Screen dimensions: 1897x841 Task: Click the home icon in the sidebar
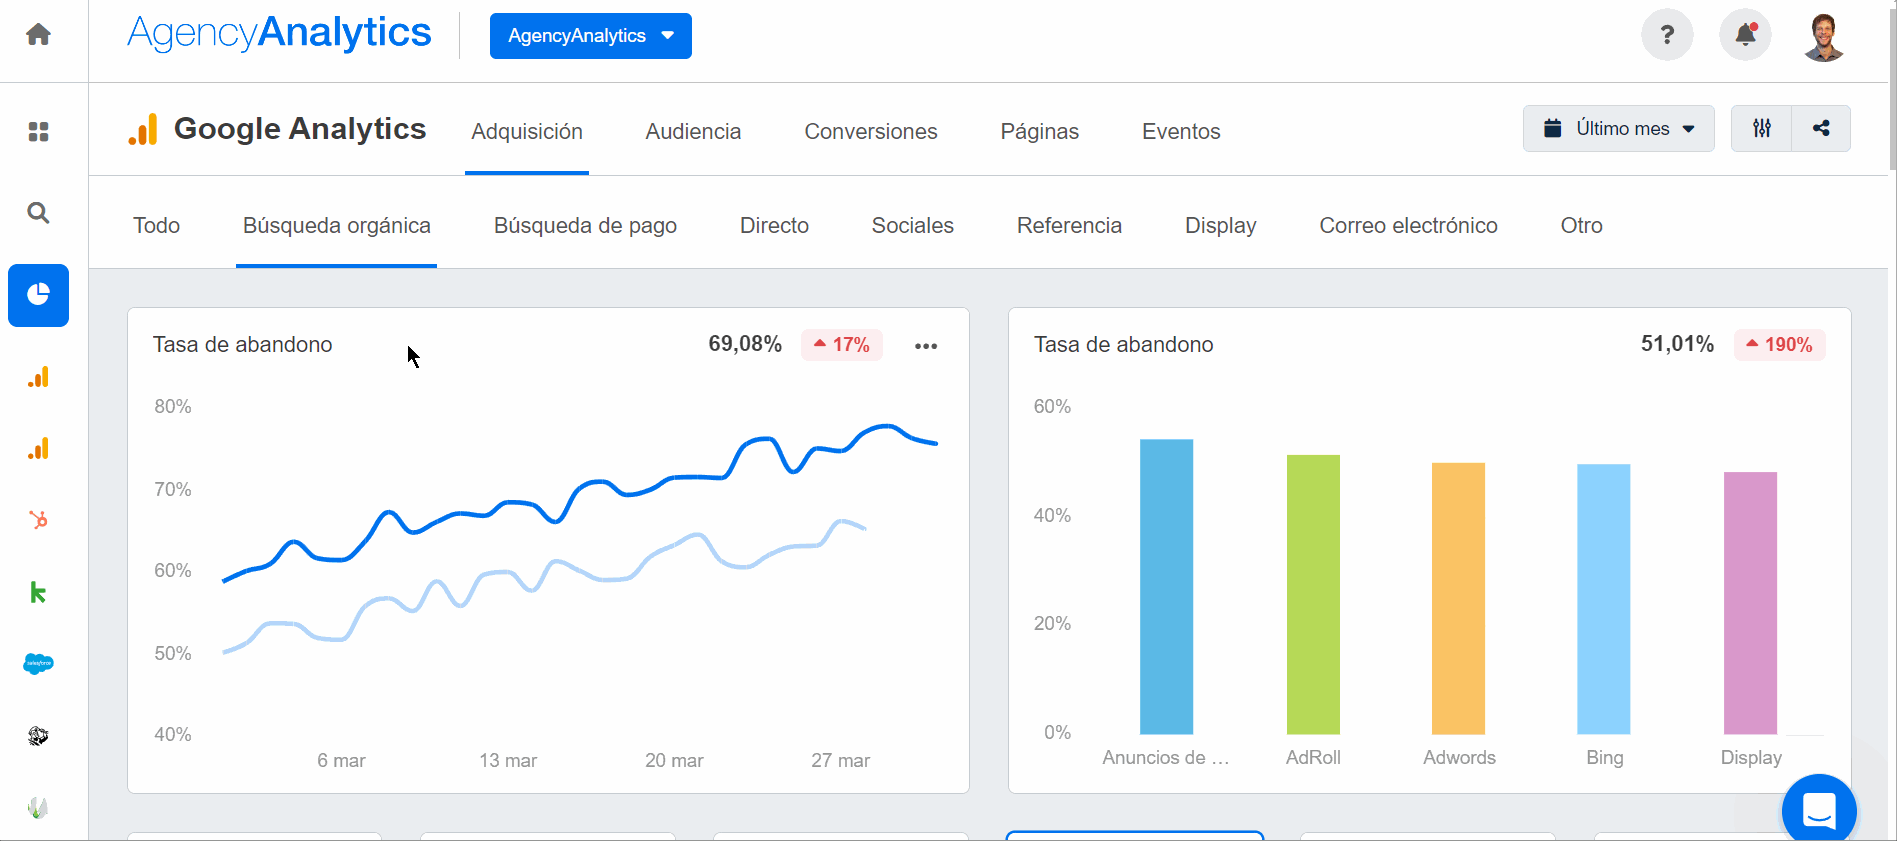38,35
